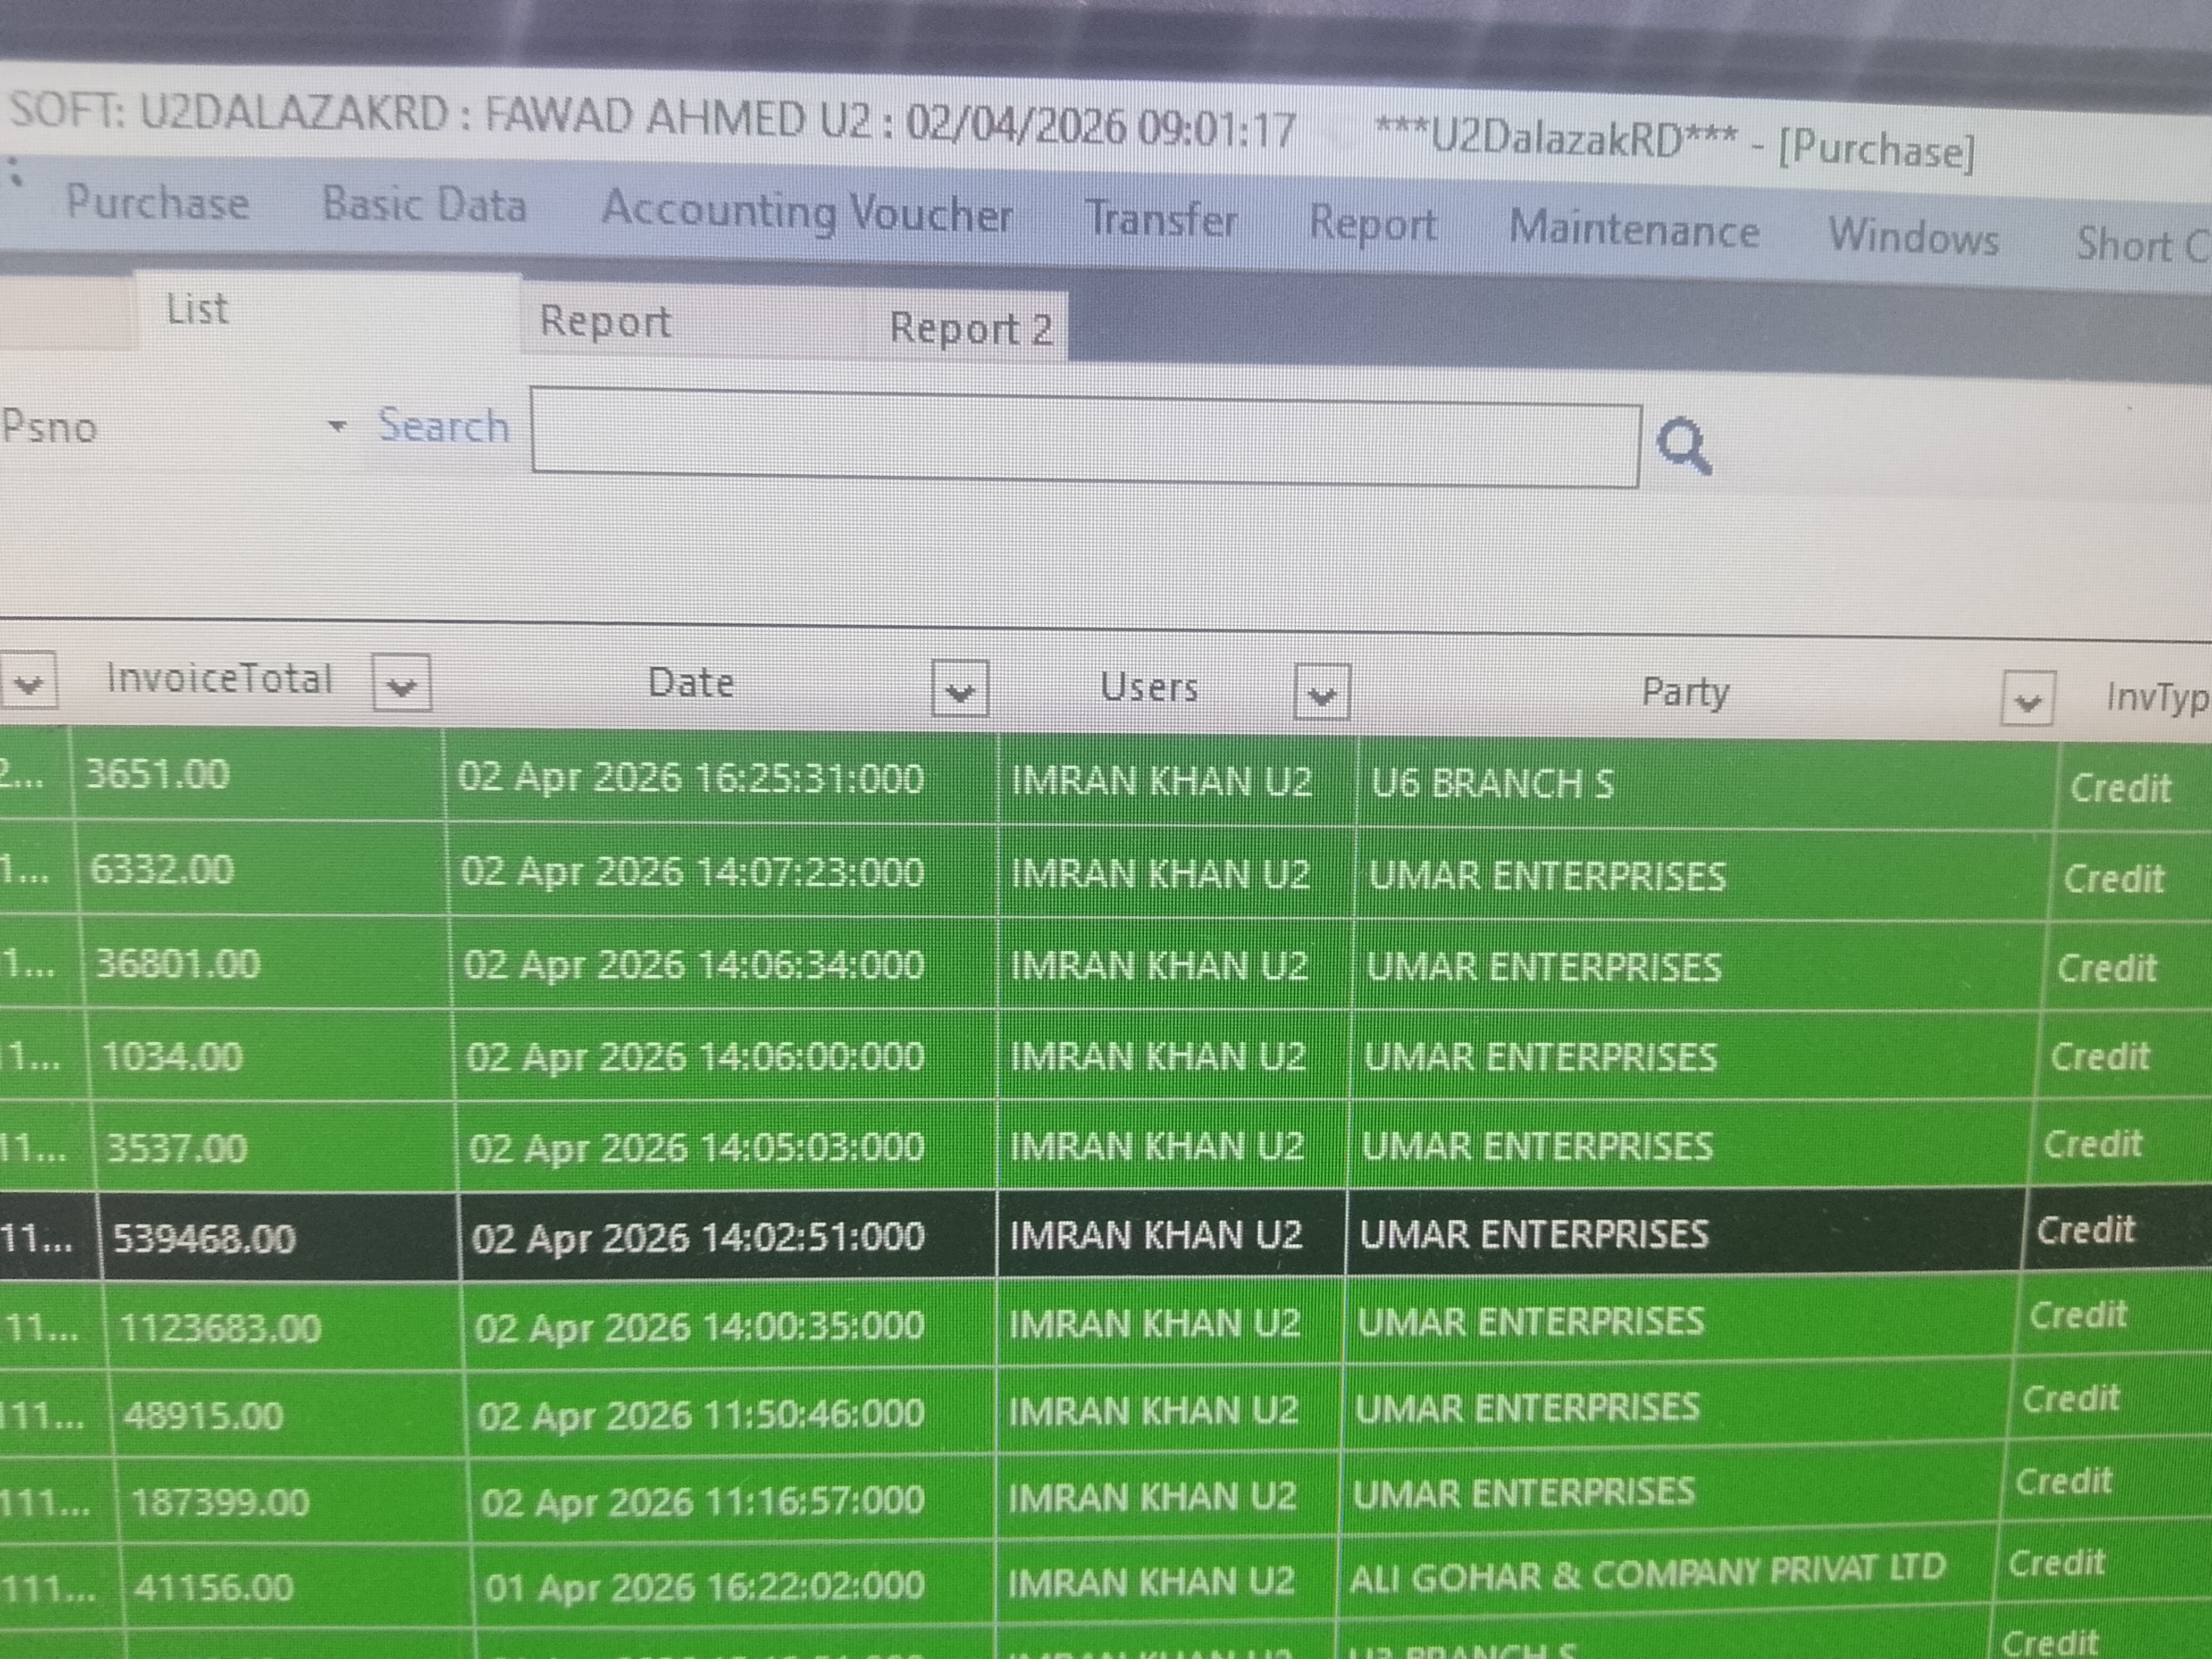Click IMRAN KHAN U2 in 14:00:35 row
The width and height of the screenshot is (2212, 1659).
[1154, 1324]
